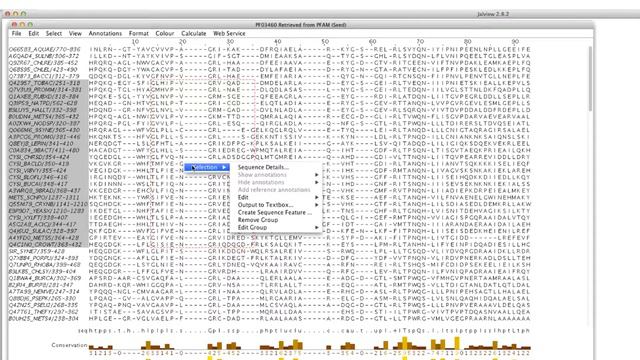Select the Q47T61_THEFY sequence name

[x=43, y=312]
